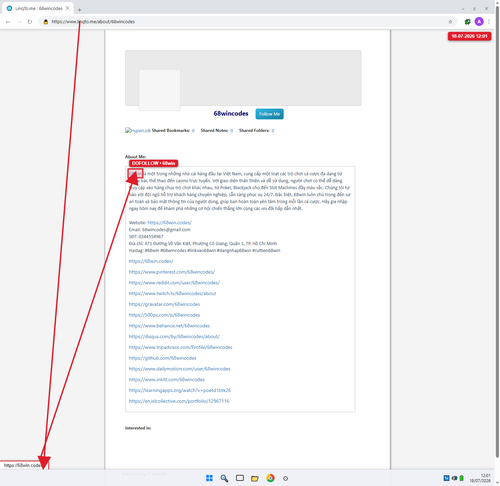The image size is (500, 486).
Task: Open the learningapps.org watch link
Action: click(180, 390)
